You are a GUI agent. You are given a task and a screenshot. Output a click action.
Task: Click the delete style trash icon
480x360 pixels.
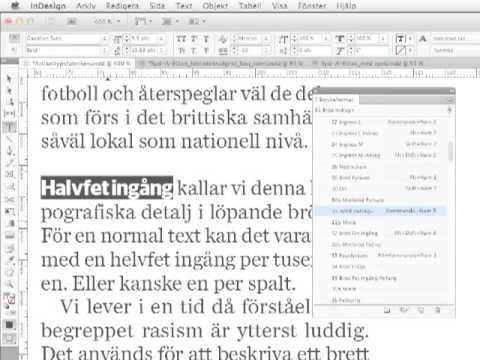[x=438, y=310]
